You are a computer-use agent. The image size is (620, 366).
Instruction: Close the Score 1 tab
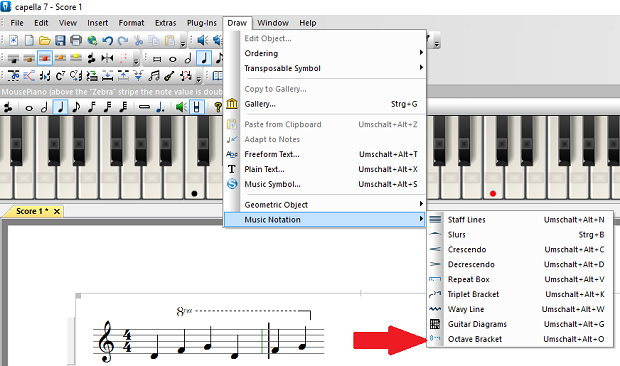[57, 211]
